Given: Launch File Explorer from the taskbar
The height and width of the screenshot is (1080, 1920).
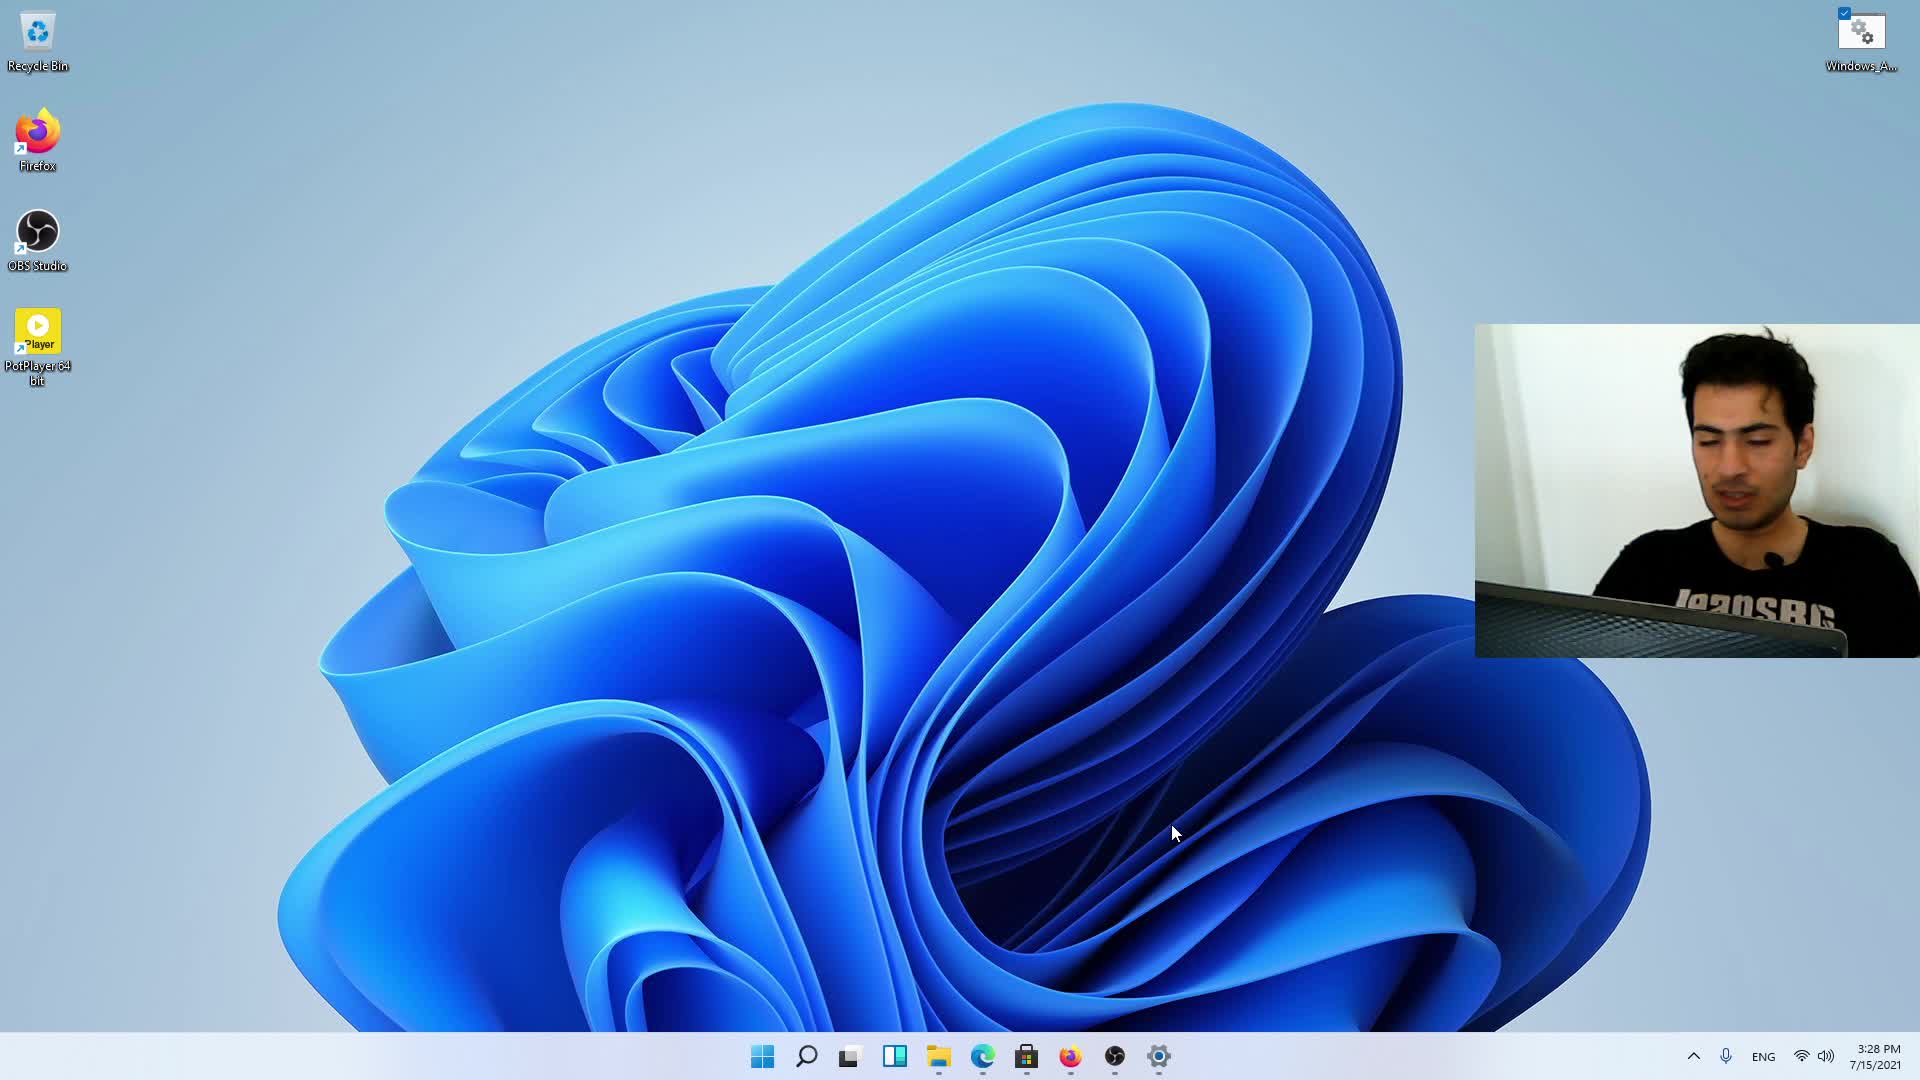Looking at the screenshot, I should 938,1056.
